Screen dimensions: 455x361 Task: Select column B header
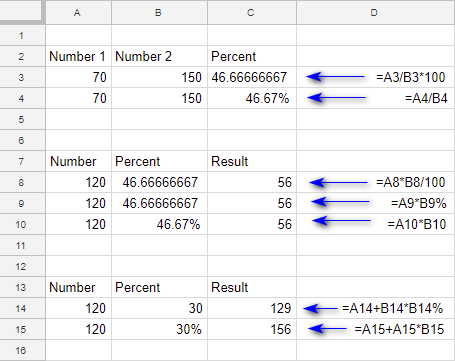pos(159,12)
